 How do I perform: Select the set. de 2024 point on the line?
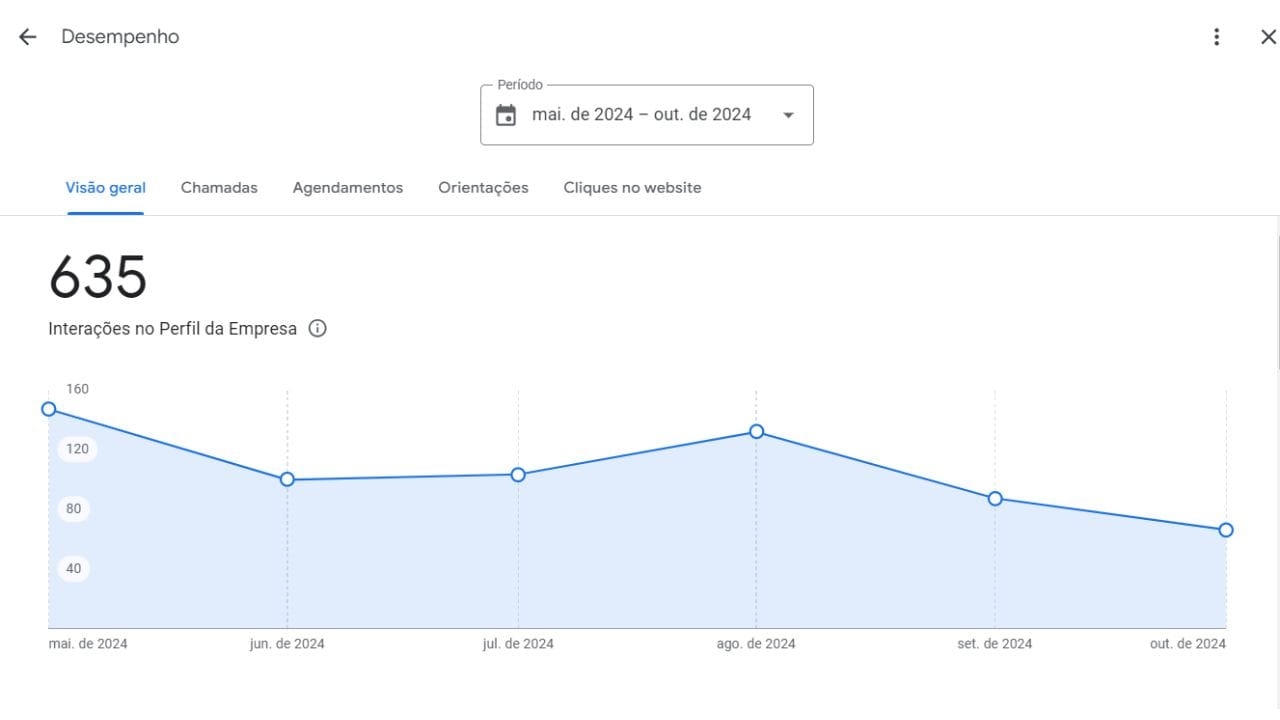tap(995, 498)
